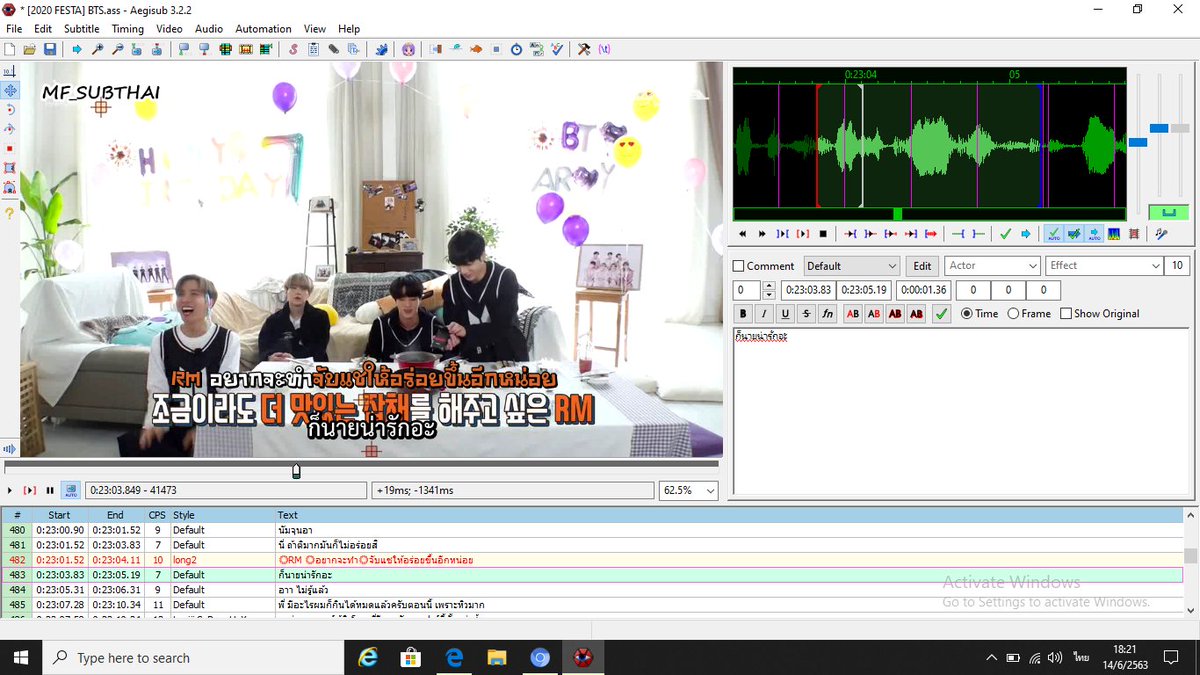Toggle bold formatting button

[743, 314]
